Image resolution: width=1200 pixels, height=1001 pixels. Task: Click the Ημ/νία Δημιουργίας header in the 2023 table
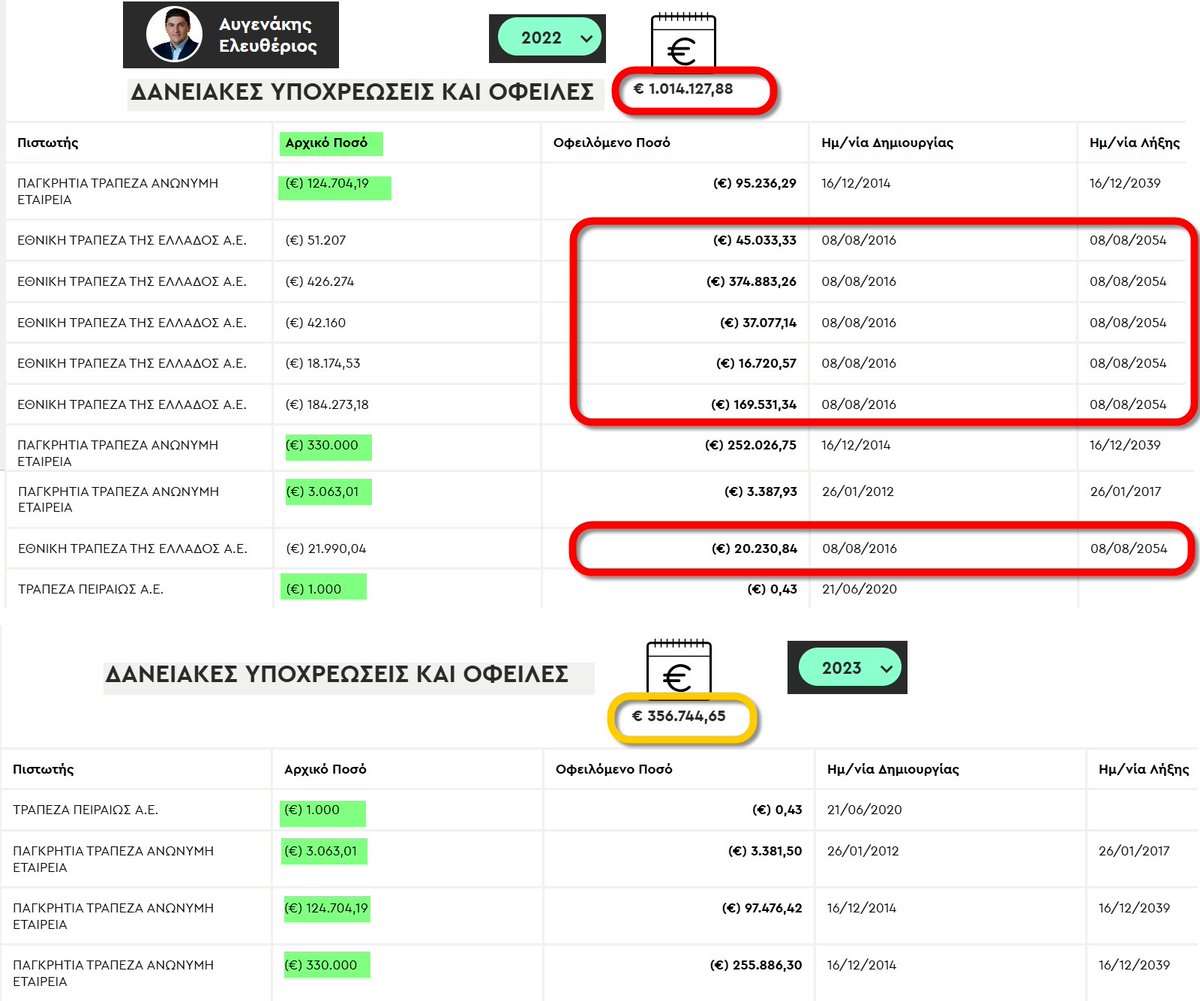point(893,770)
